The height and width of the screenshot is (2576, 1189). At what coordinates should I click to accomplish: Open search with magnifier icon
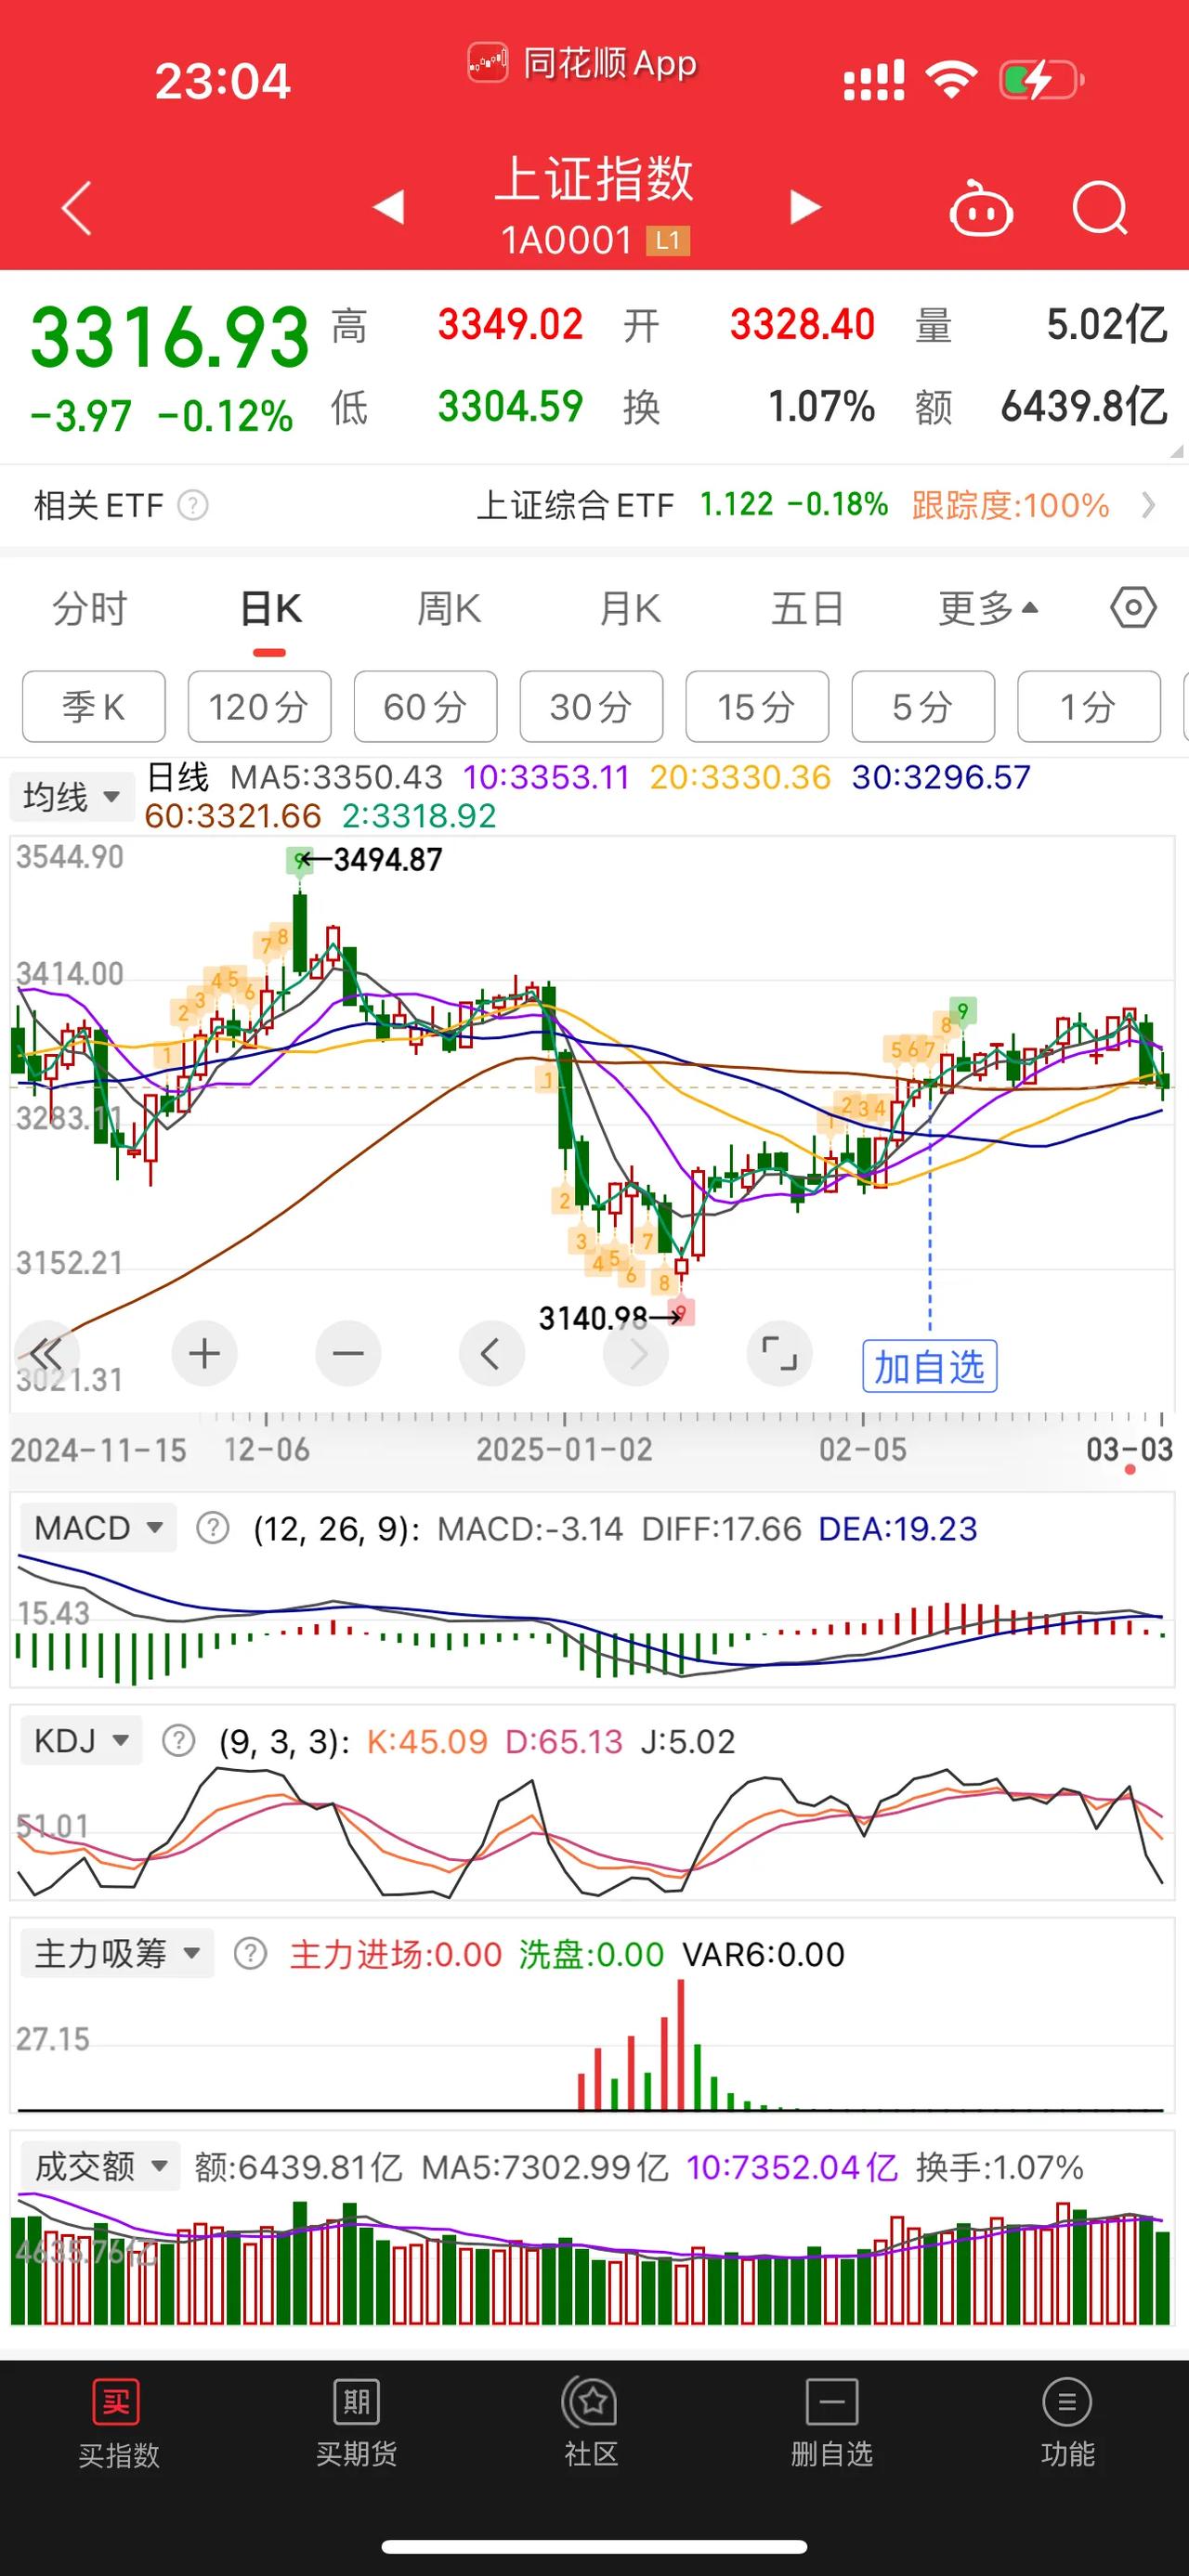pos(1100,208)
